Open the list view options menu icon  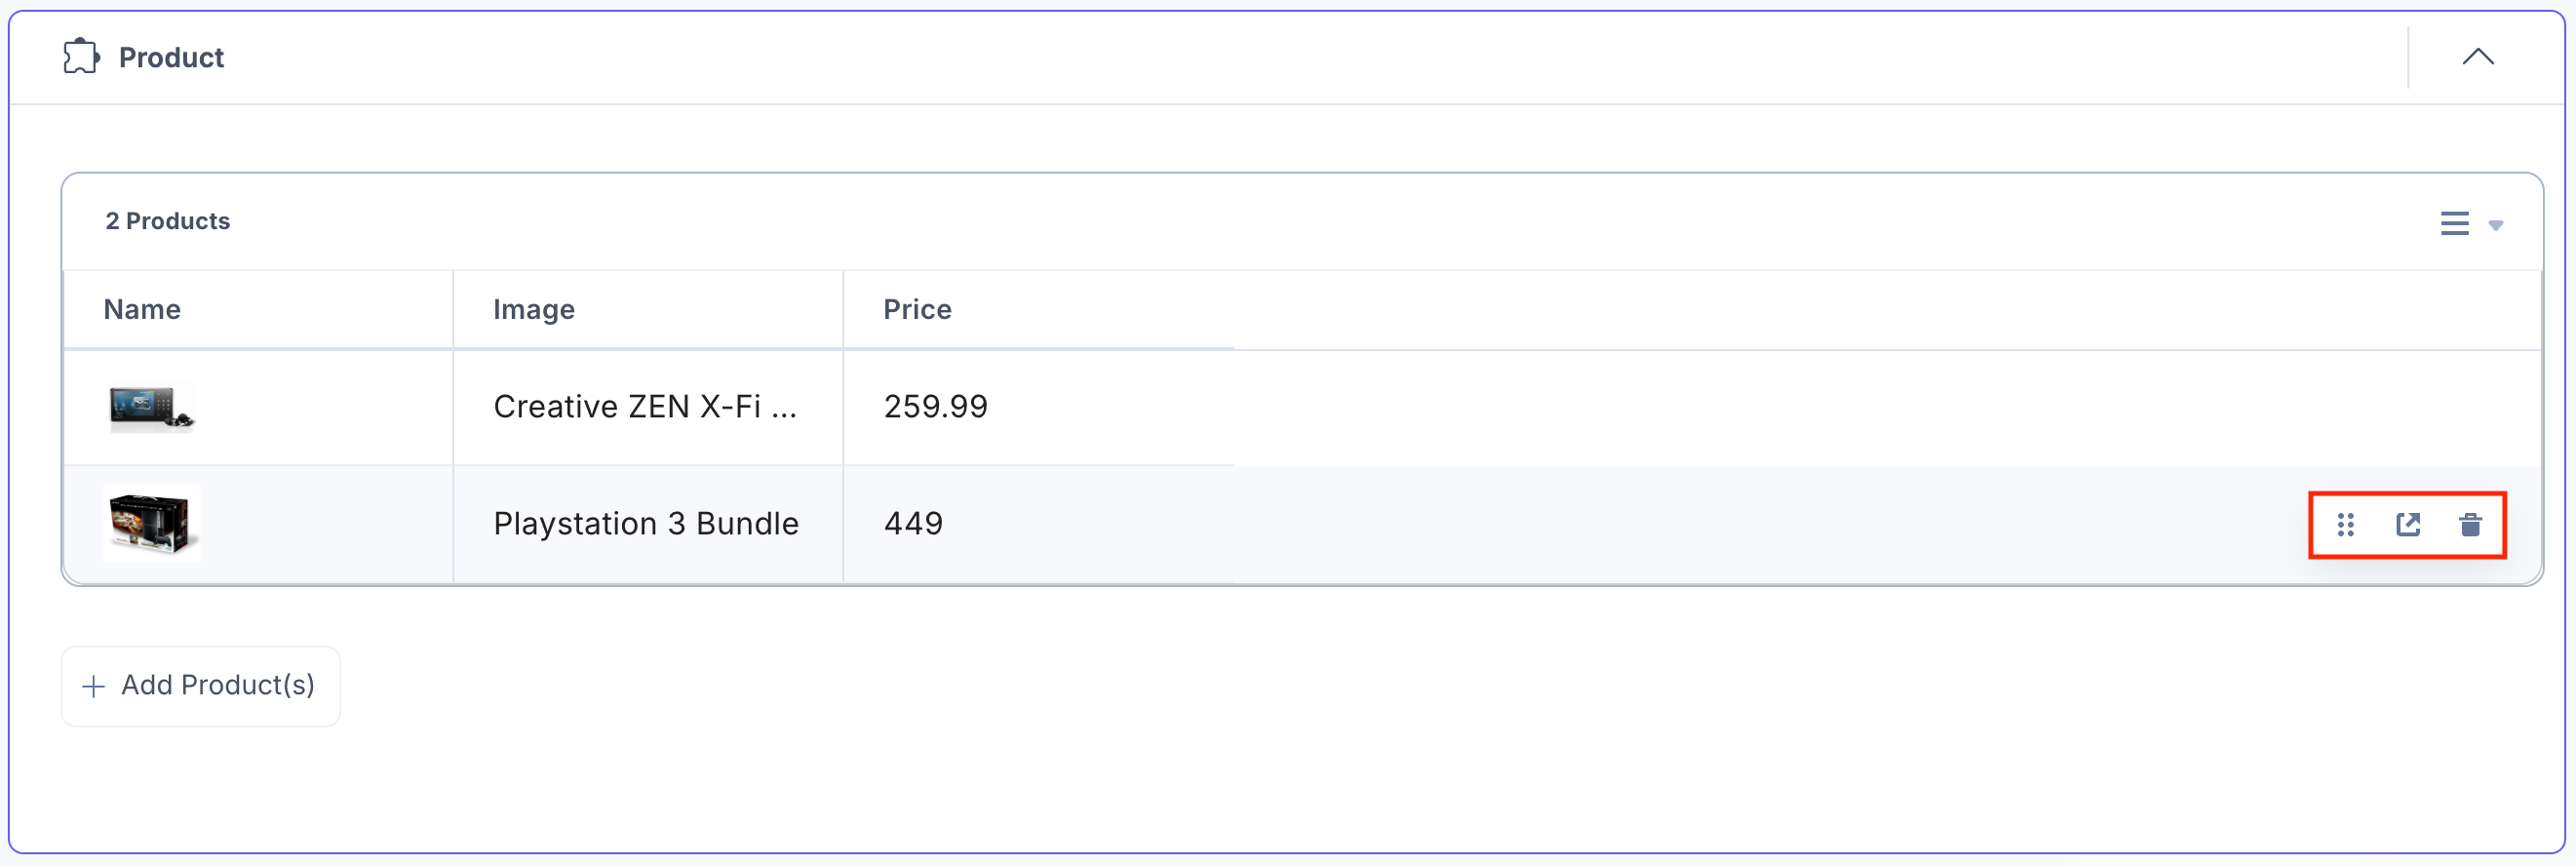point(2454,223)
